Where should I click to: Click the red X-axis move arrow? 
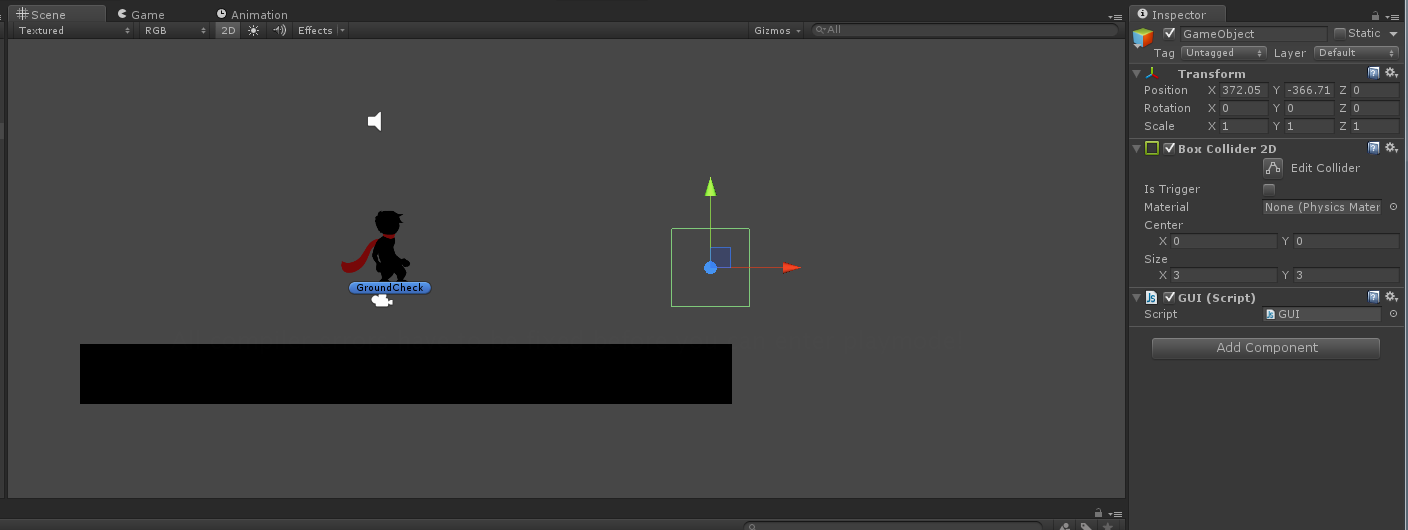(791, 267)
